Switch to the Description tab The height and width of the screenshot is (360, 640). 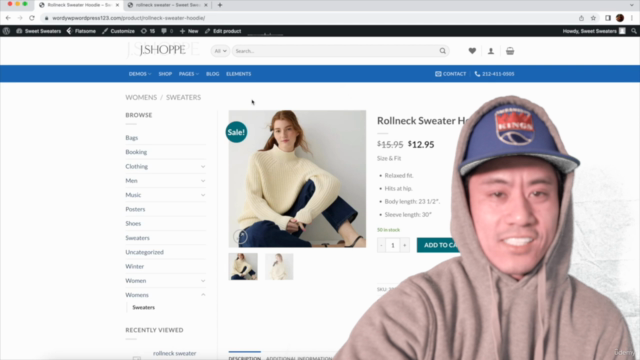(x=244, y=358)
